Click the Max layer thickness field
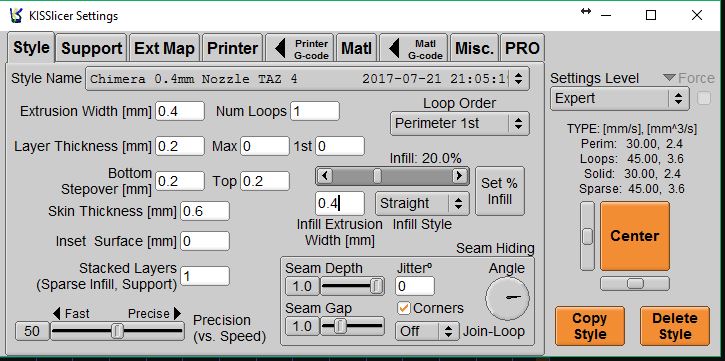 265,147
